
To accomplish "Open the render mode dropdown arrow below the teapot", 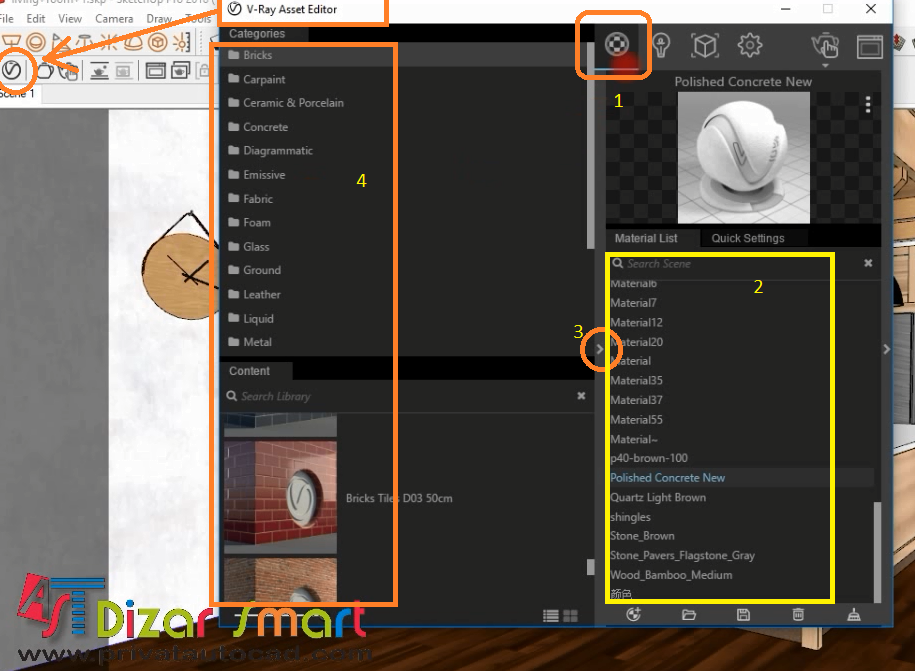I will point(825,65).
